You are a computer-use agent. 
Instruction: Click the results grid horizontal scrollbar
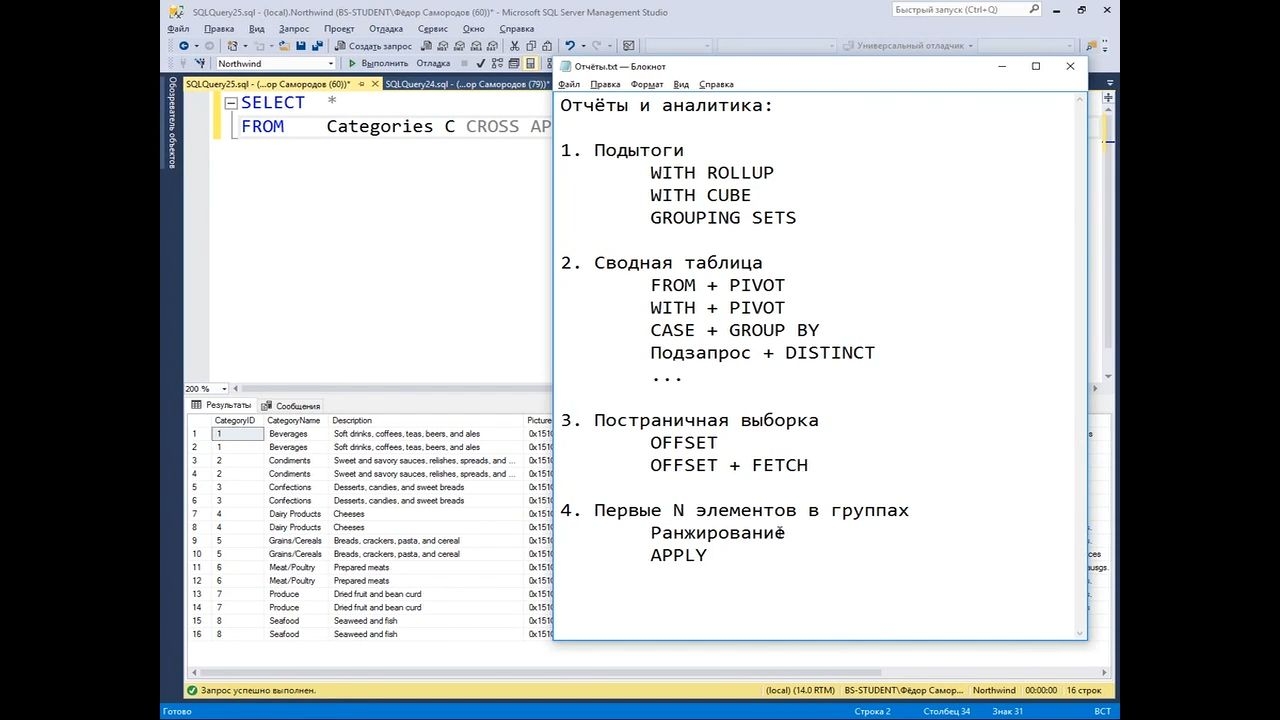647,672
